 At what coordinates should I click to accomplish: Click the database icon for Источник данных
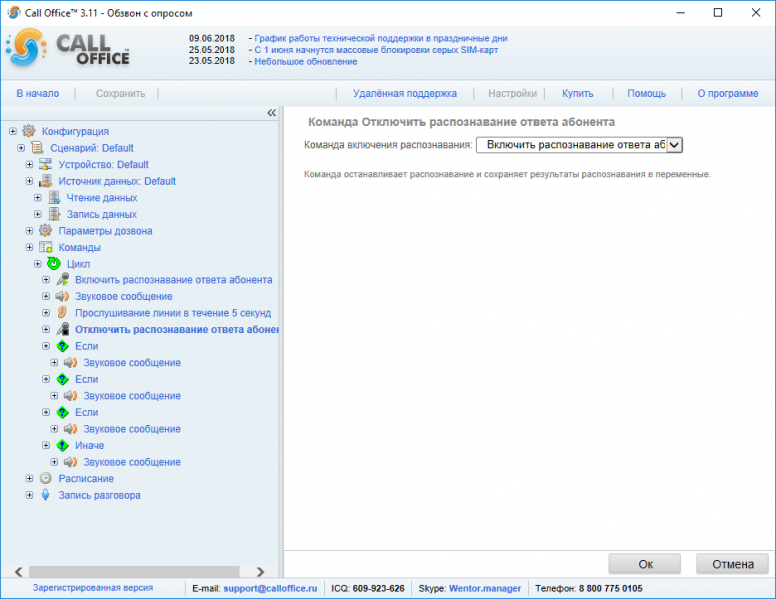point(46,181)
